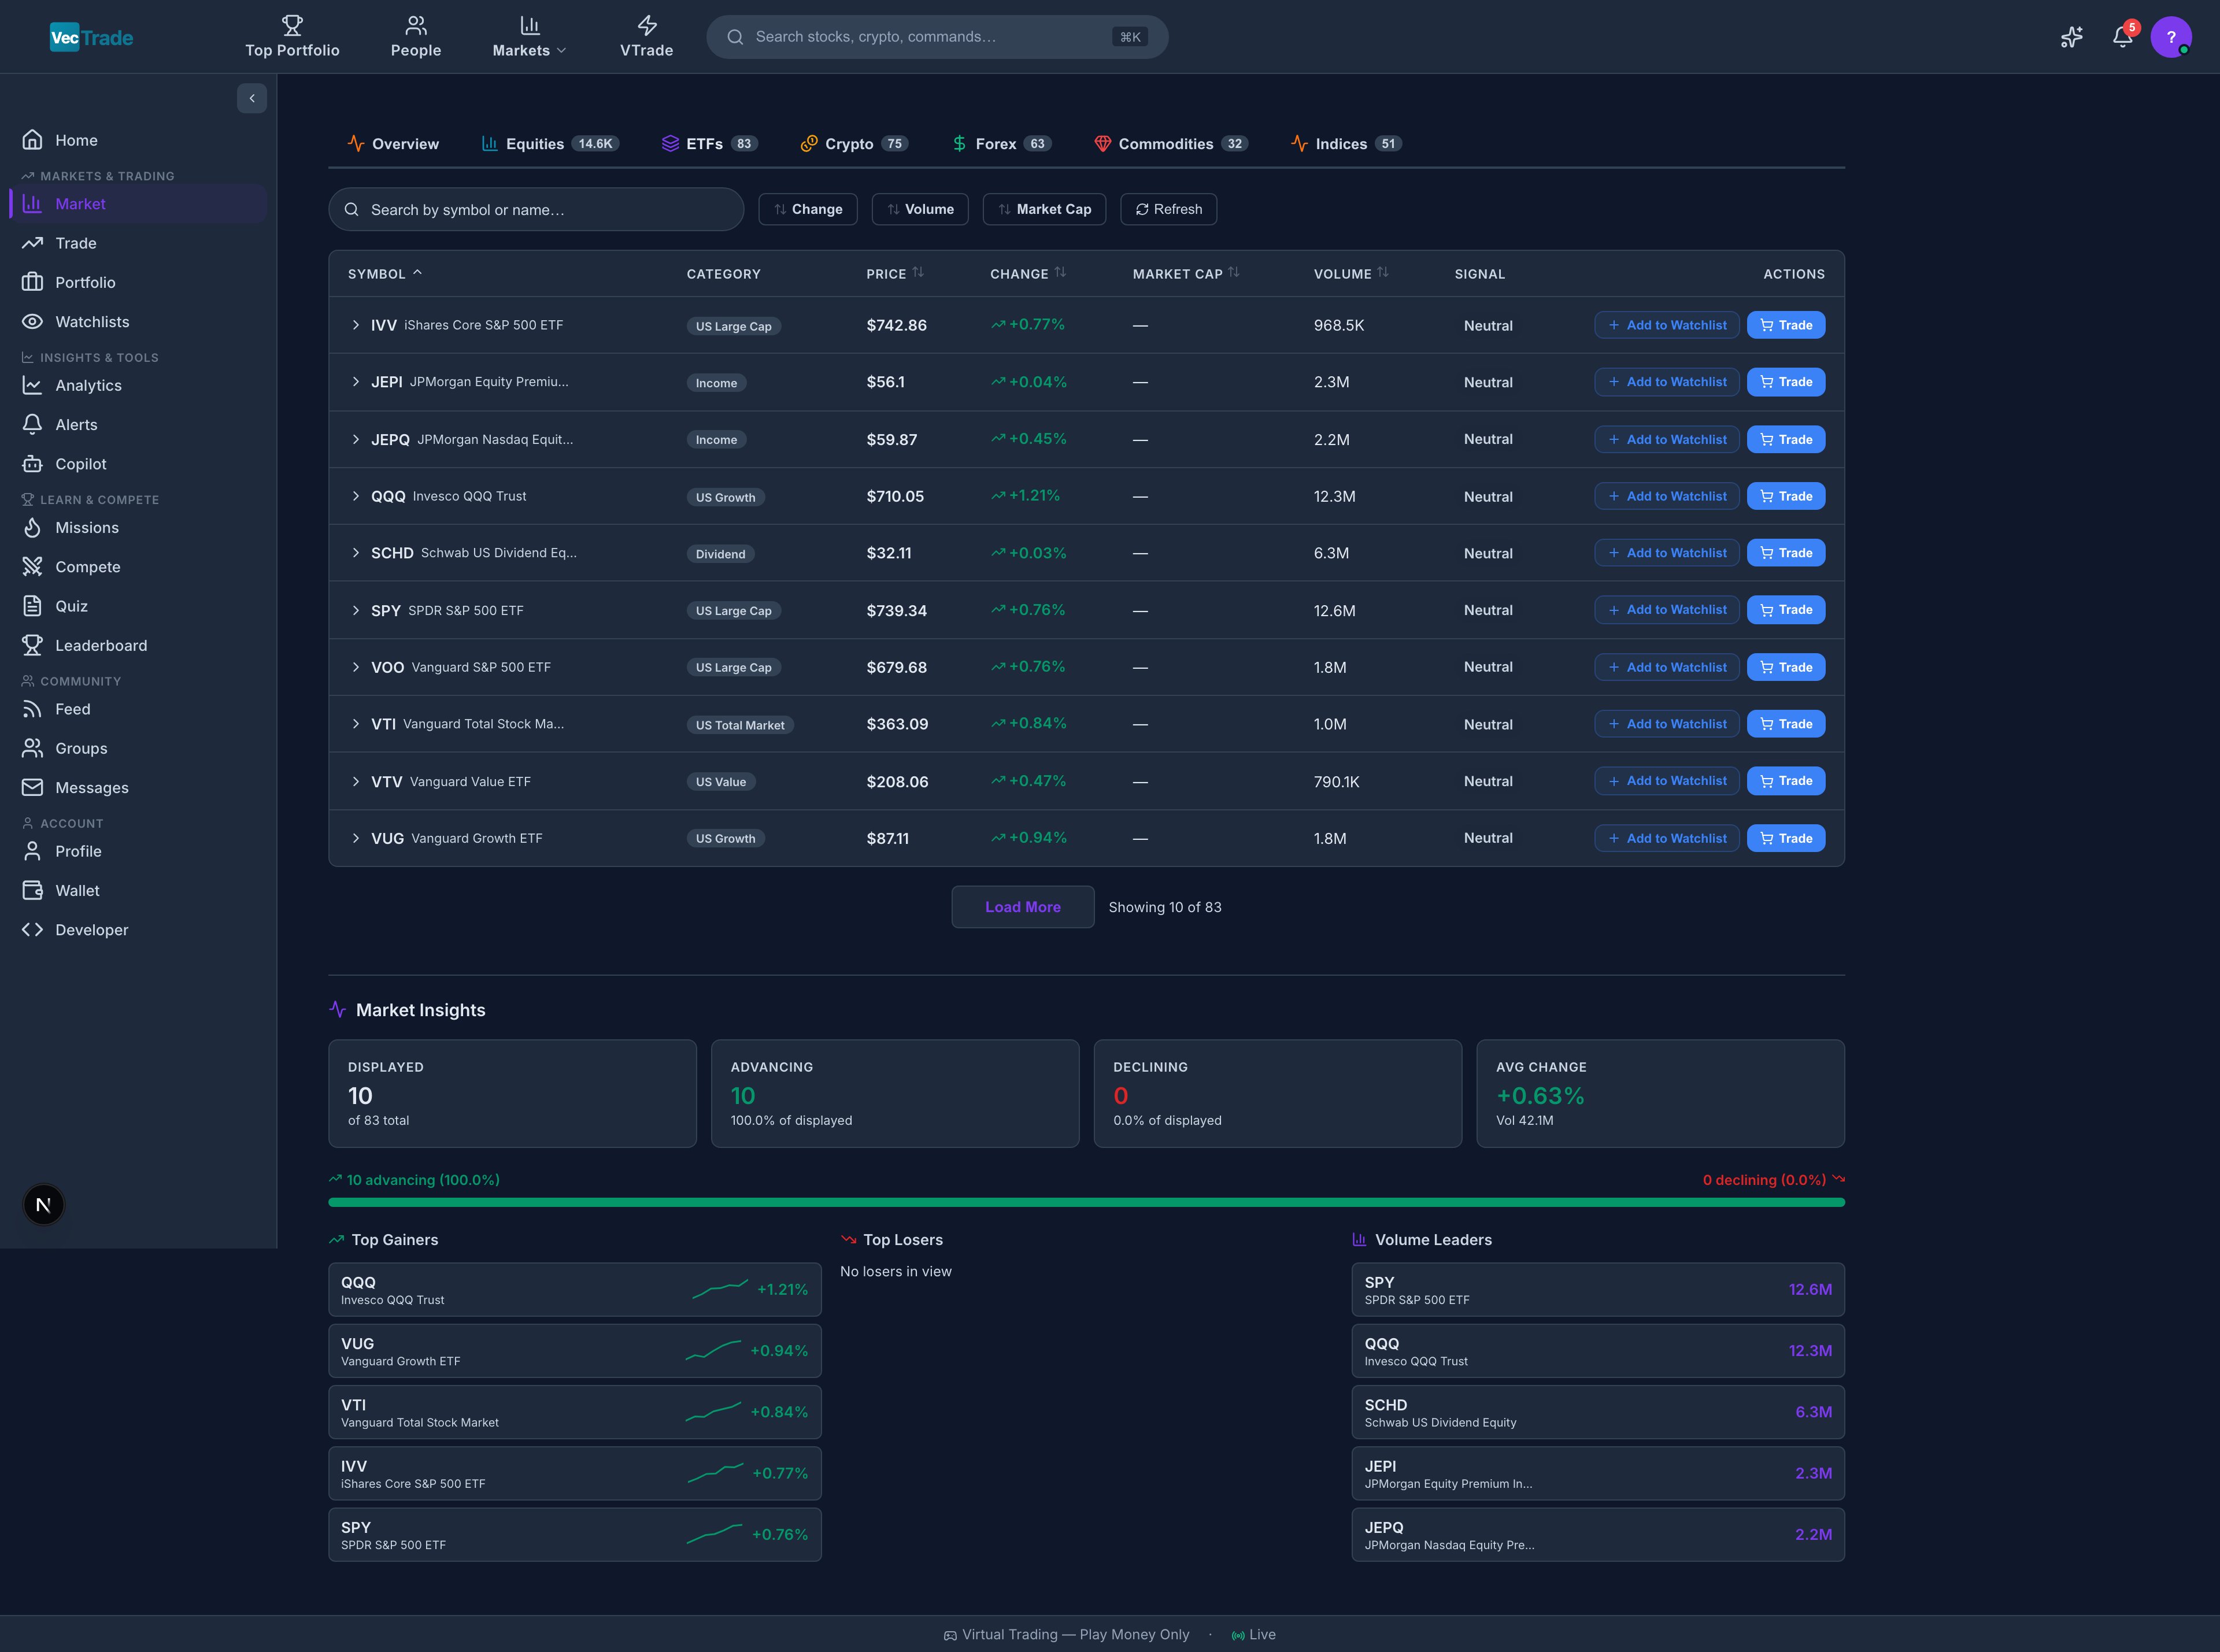The height and width of the screenshot is (1652, 2220).
Task: Open Analytics in the sidebar
Action: point(138,385)
